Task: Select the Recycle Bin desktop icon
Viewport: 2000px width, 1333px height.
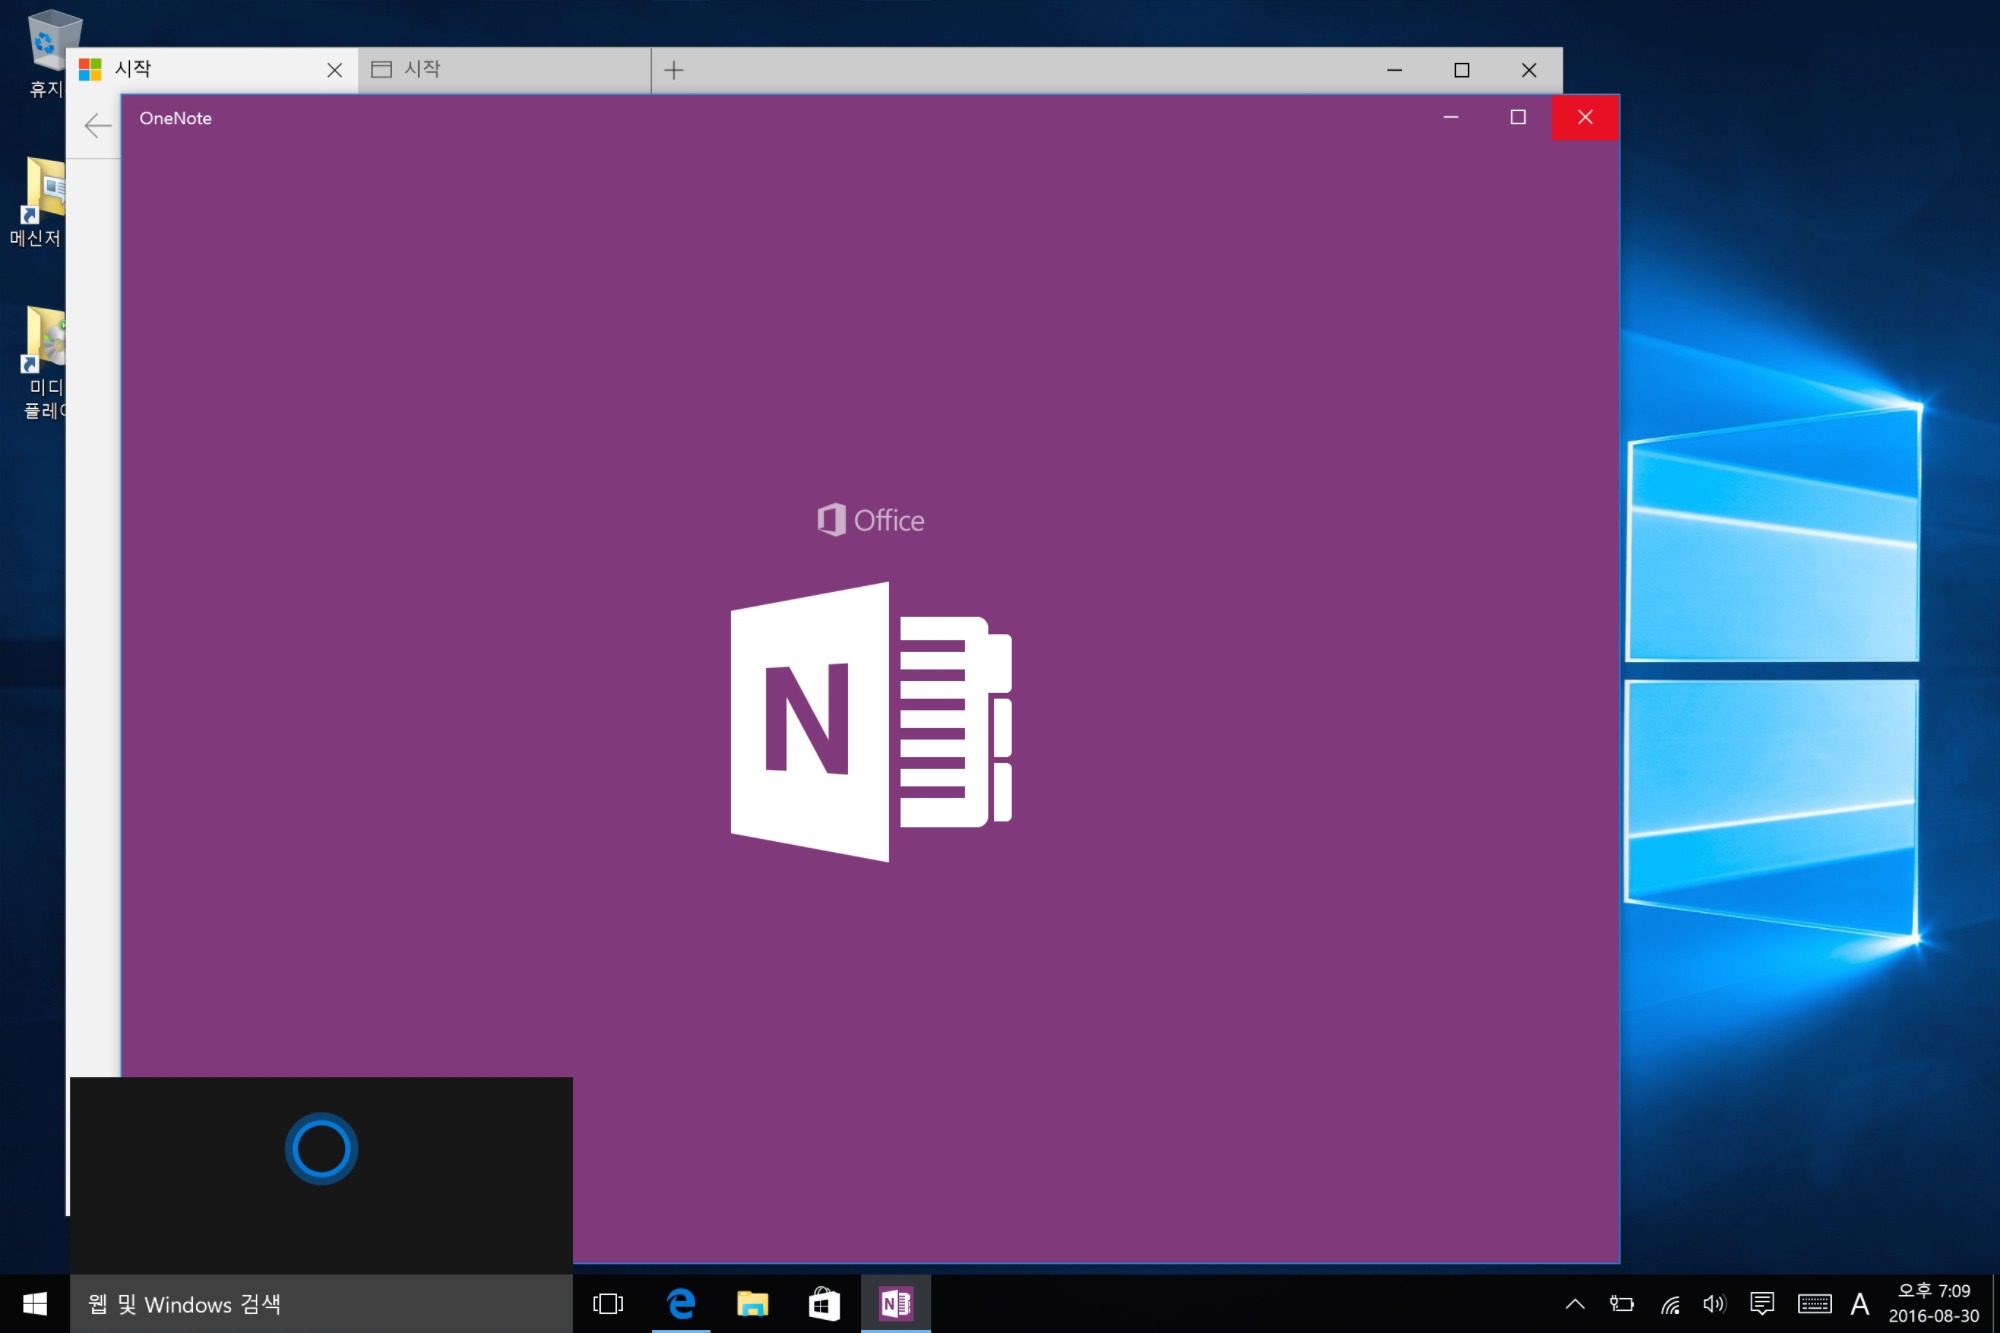Action: tap(48, 54)
